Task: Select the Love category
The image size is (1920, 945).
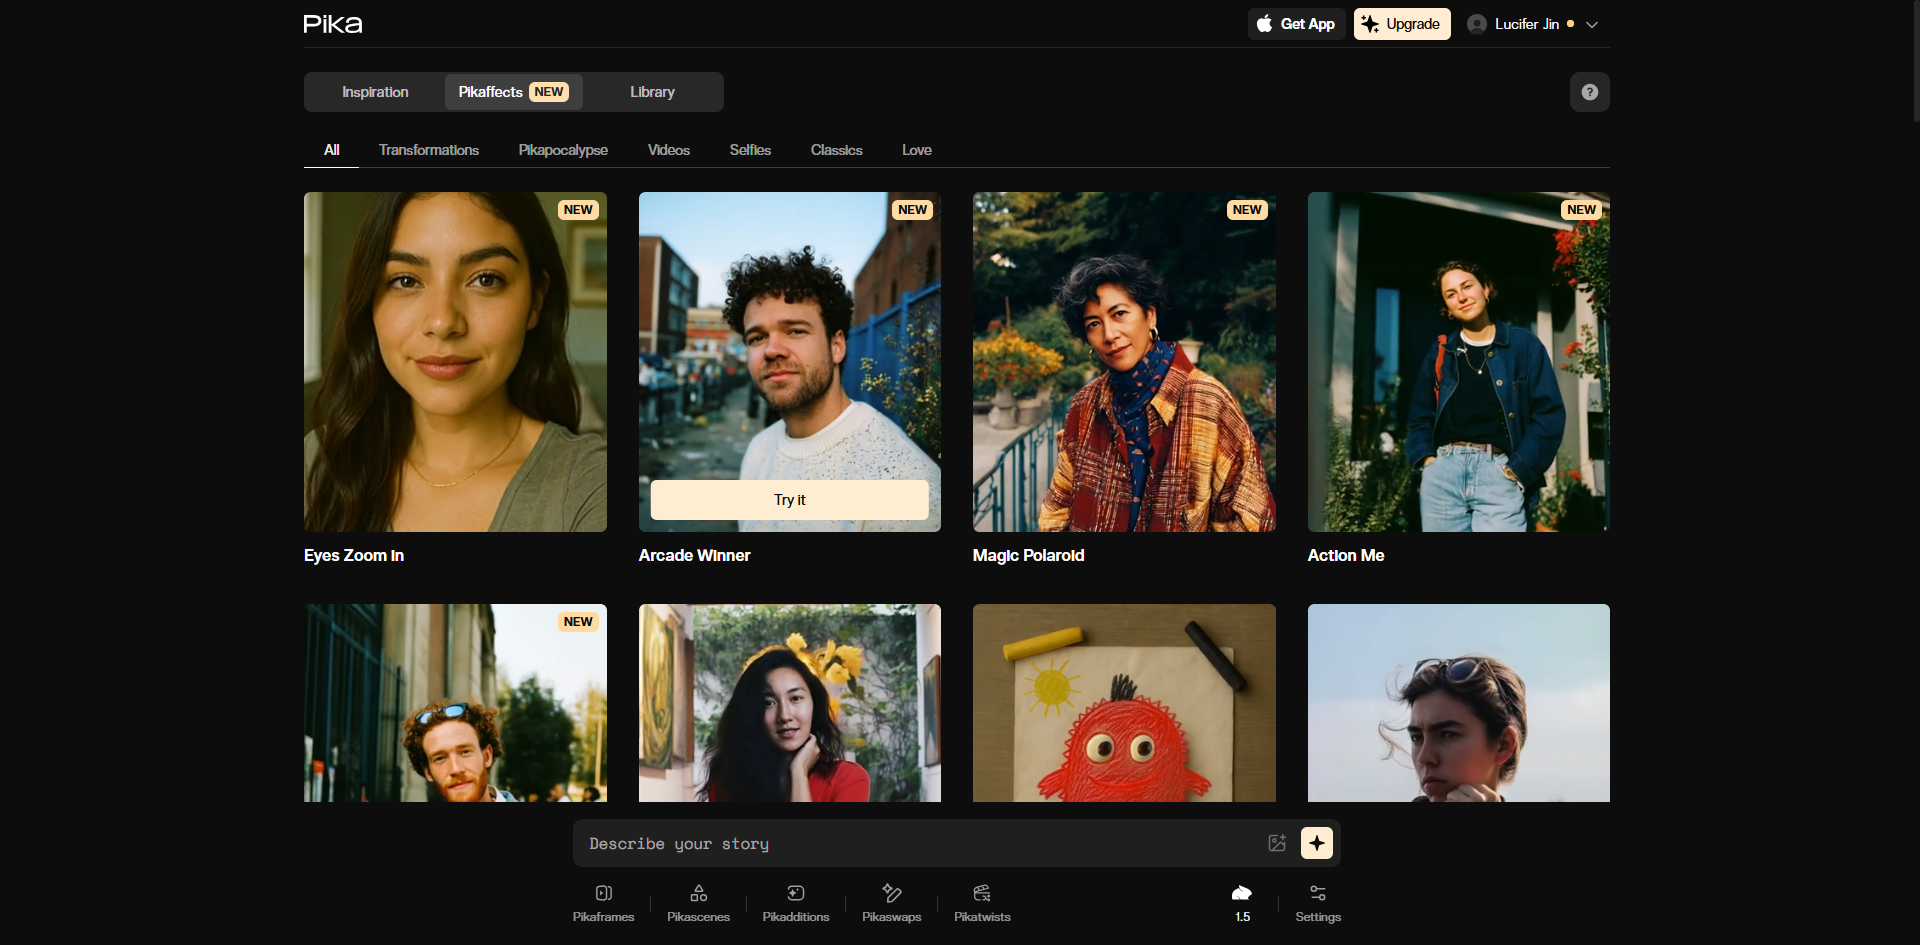Action: pyautogui.click(x=916, y=150)
